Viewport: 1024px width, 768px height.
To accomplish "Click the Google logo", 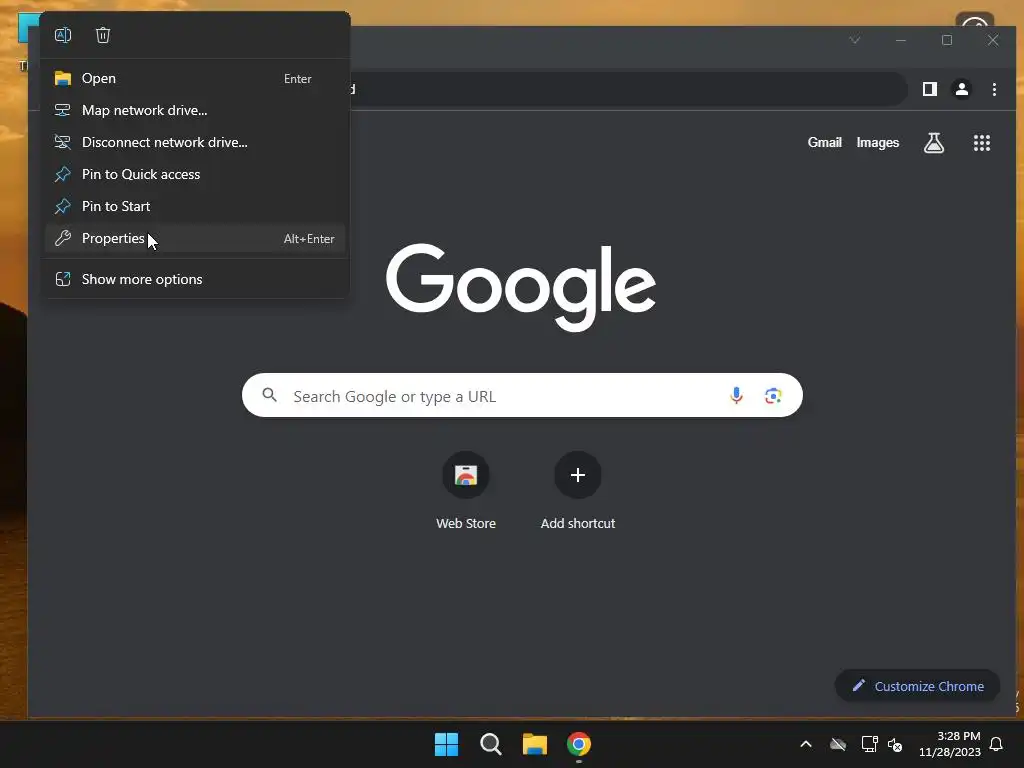I will tap(520, 287).
